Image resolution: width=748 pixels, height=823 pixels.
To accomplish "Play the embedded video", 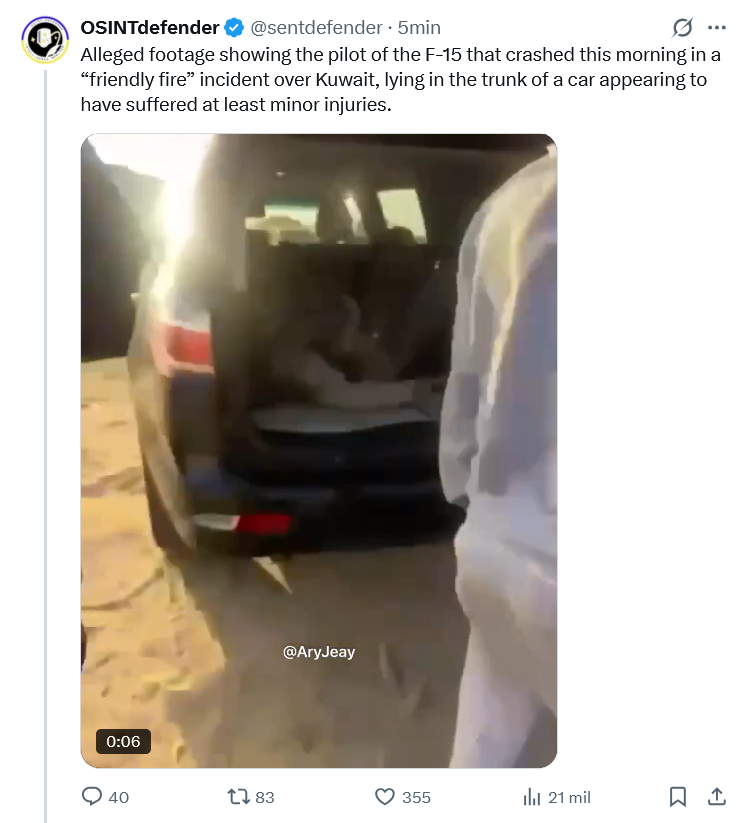I will pos(319,450).
